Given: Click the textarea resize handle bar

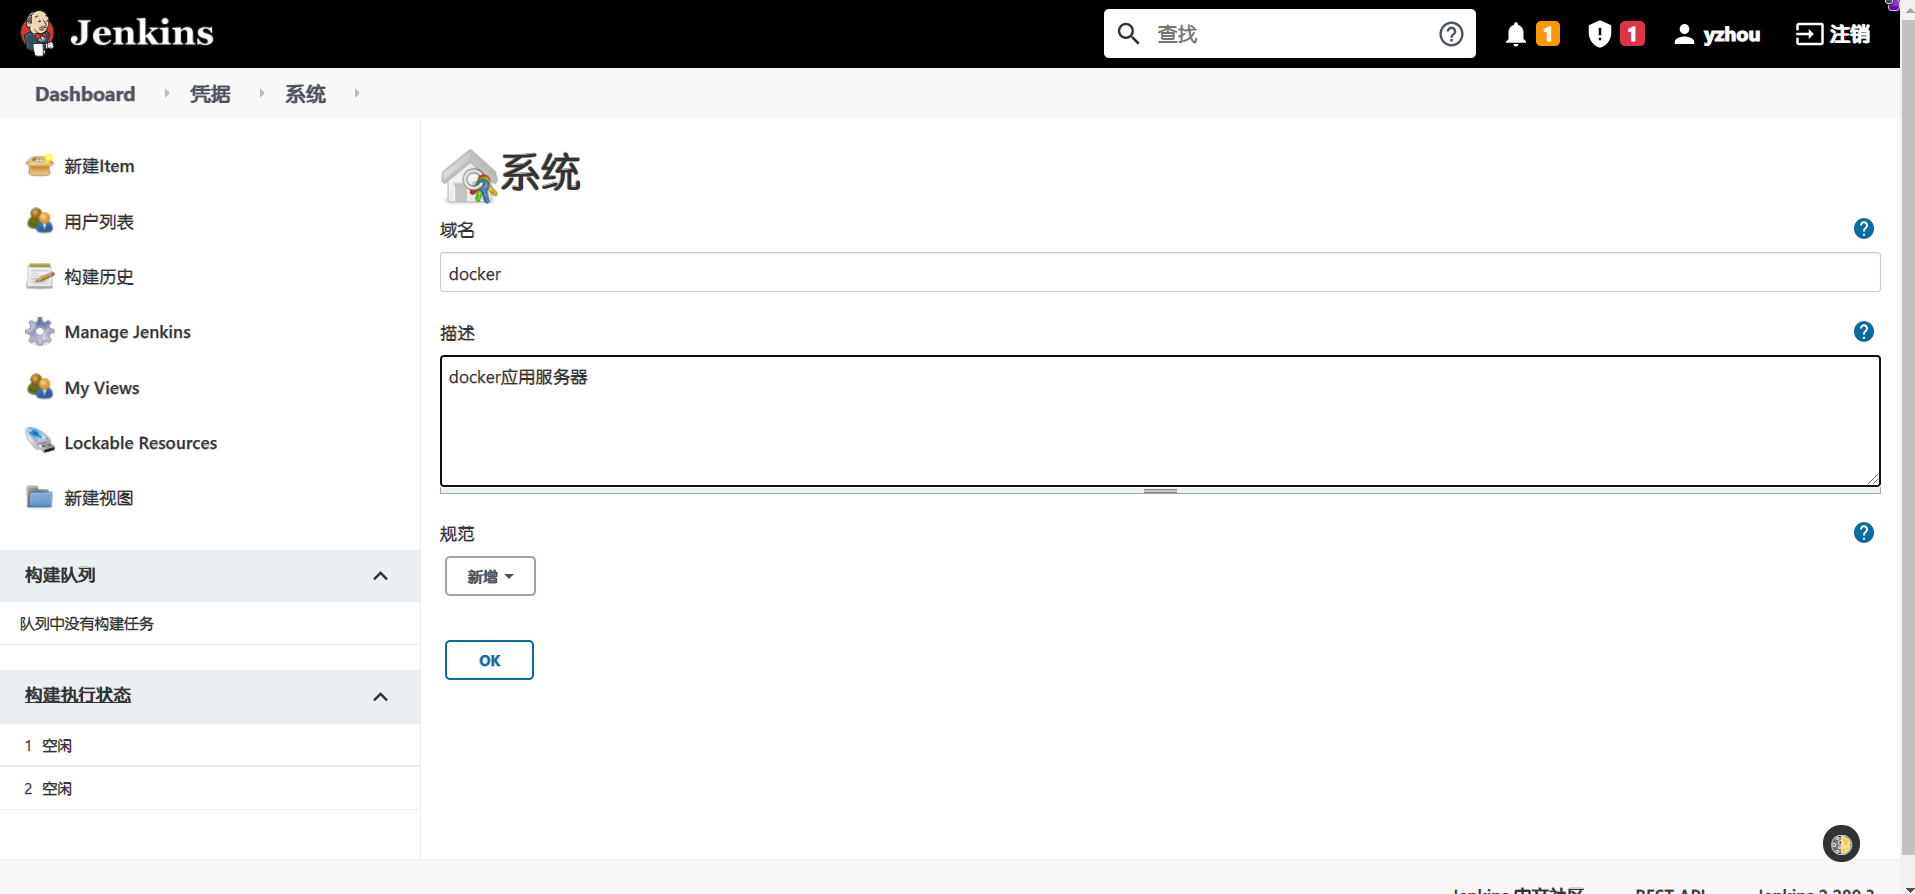Looking at the screenshot, I should (x=1160, y=491).
